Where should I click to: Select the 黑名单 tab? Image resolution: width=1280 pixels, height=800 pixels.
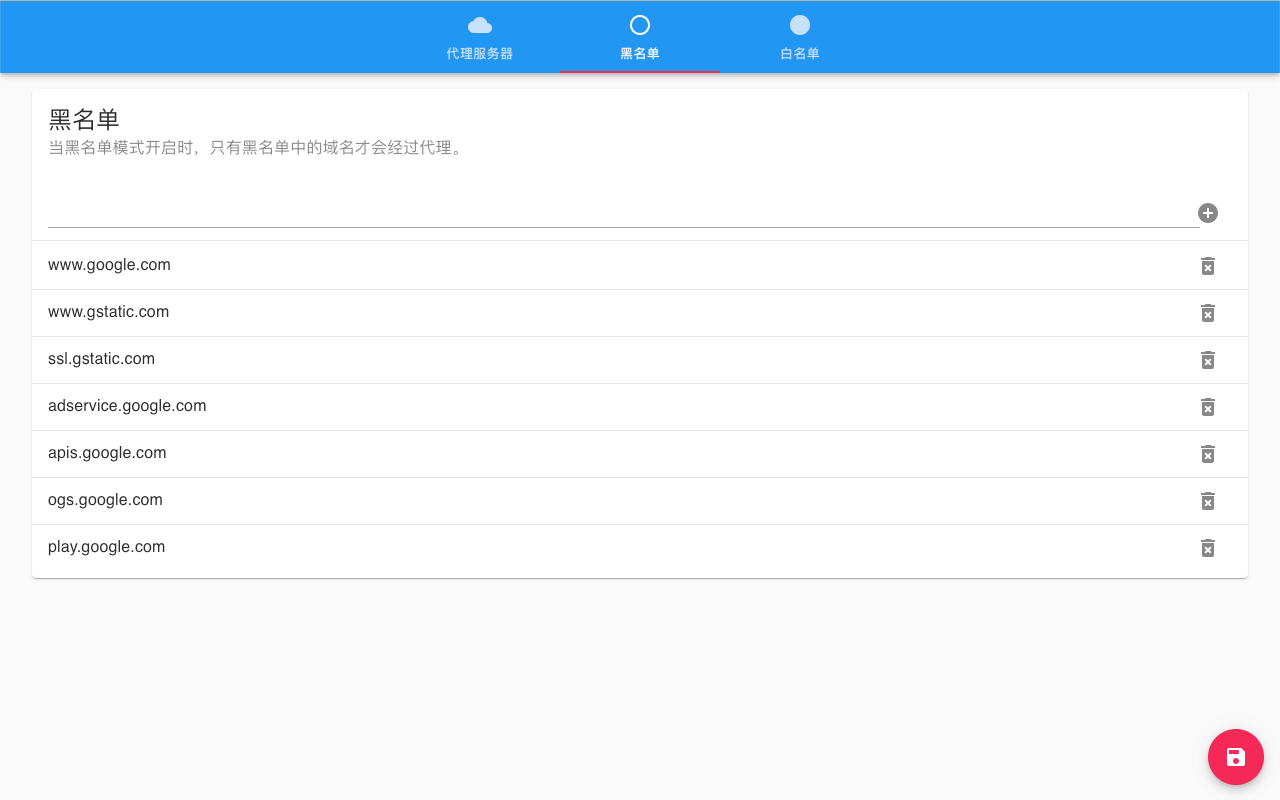click(x=639, y=52)
